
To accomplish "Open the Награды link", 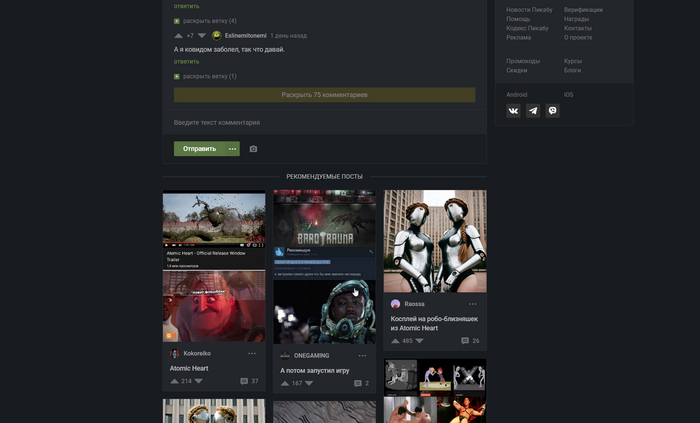I will coord(576,19).
